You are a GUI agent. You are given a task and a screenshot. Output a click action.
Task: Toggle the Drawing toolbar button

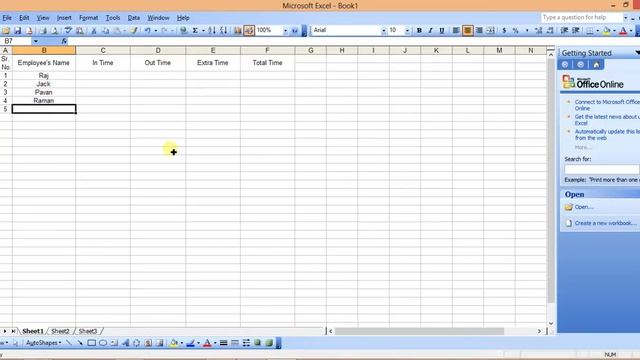coord(249,31)
